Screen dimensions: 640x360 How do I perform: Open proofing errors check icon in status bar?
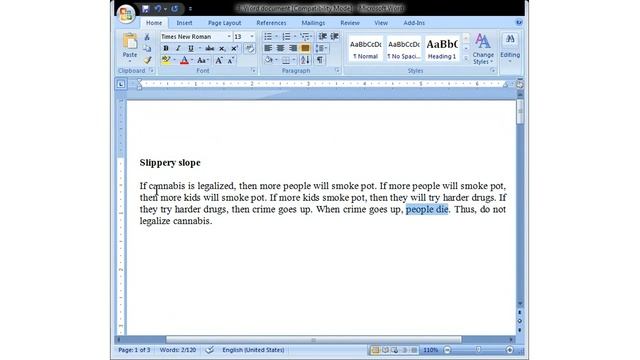(x=209, y=350)
